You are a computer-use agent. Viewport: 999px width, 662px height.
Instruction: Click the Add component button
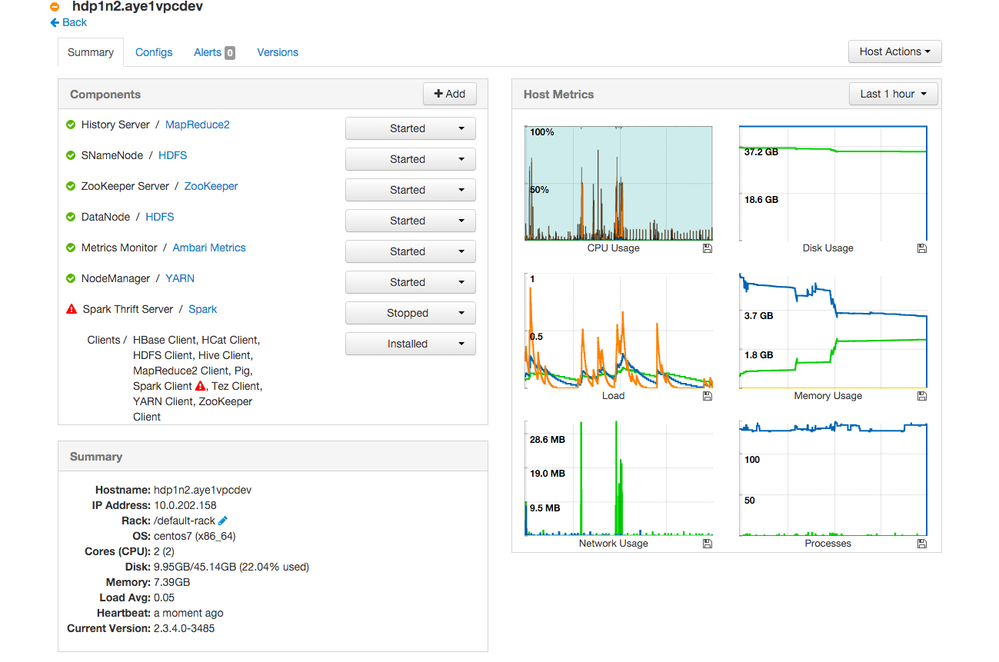click(450, 94)
